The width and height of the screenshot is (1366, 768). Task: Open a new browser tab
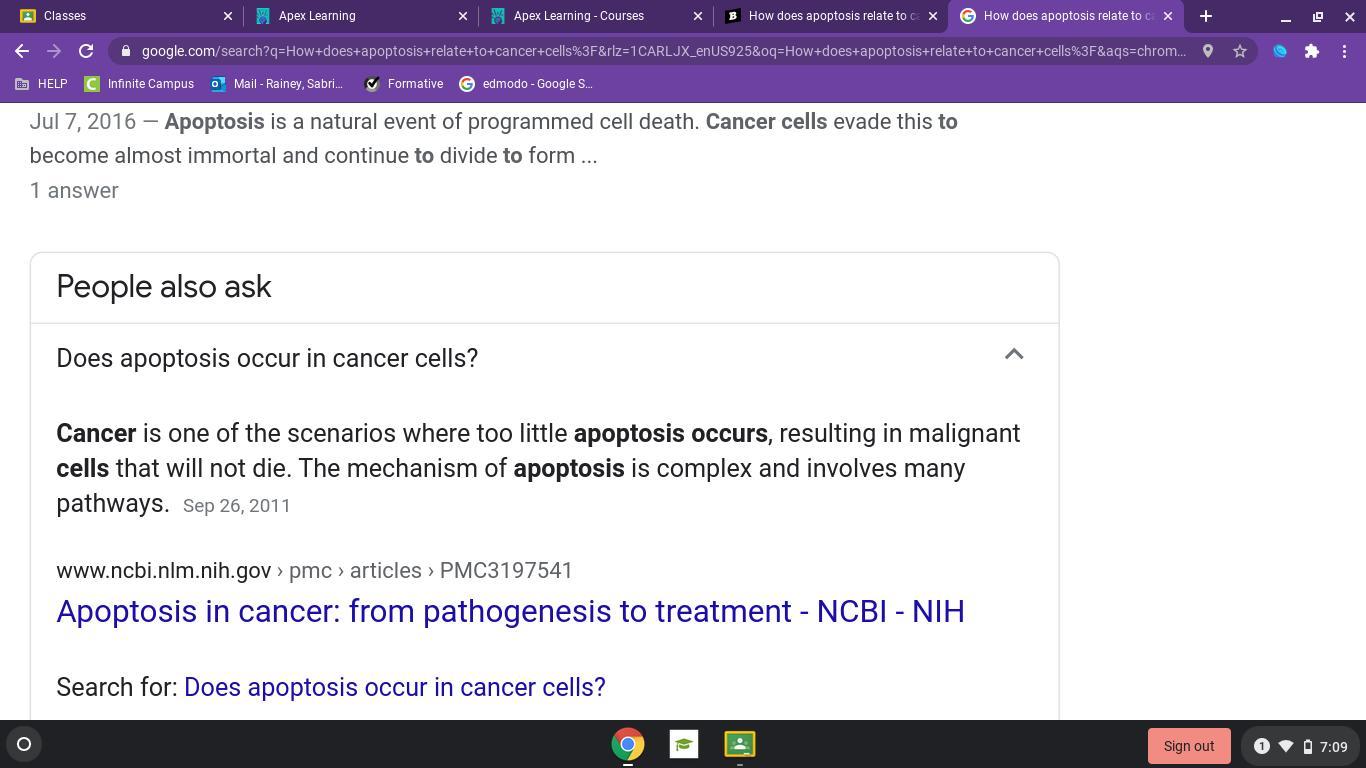pos(1206,16)
